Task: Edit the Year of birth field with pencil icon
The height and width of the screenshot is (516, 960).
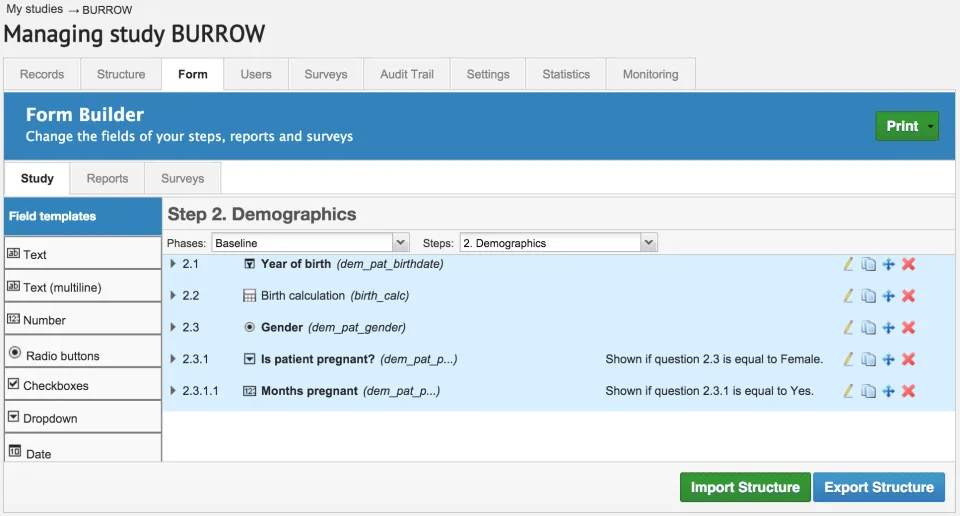Action: (848, 264)
